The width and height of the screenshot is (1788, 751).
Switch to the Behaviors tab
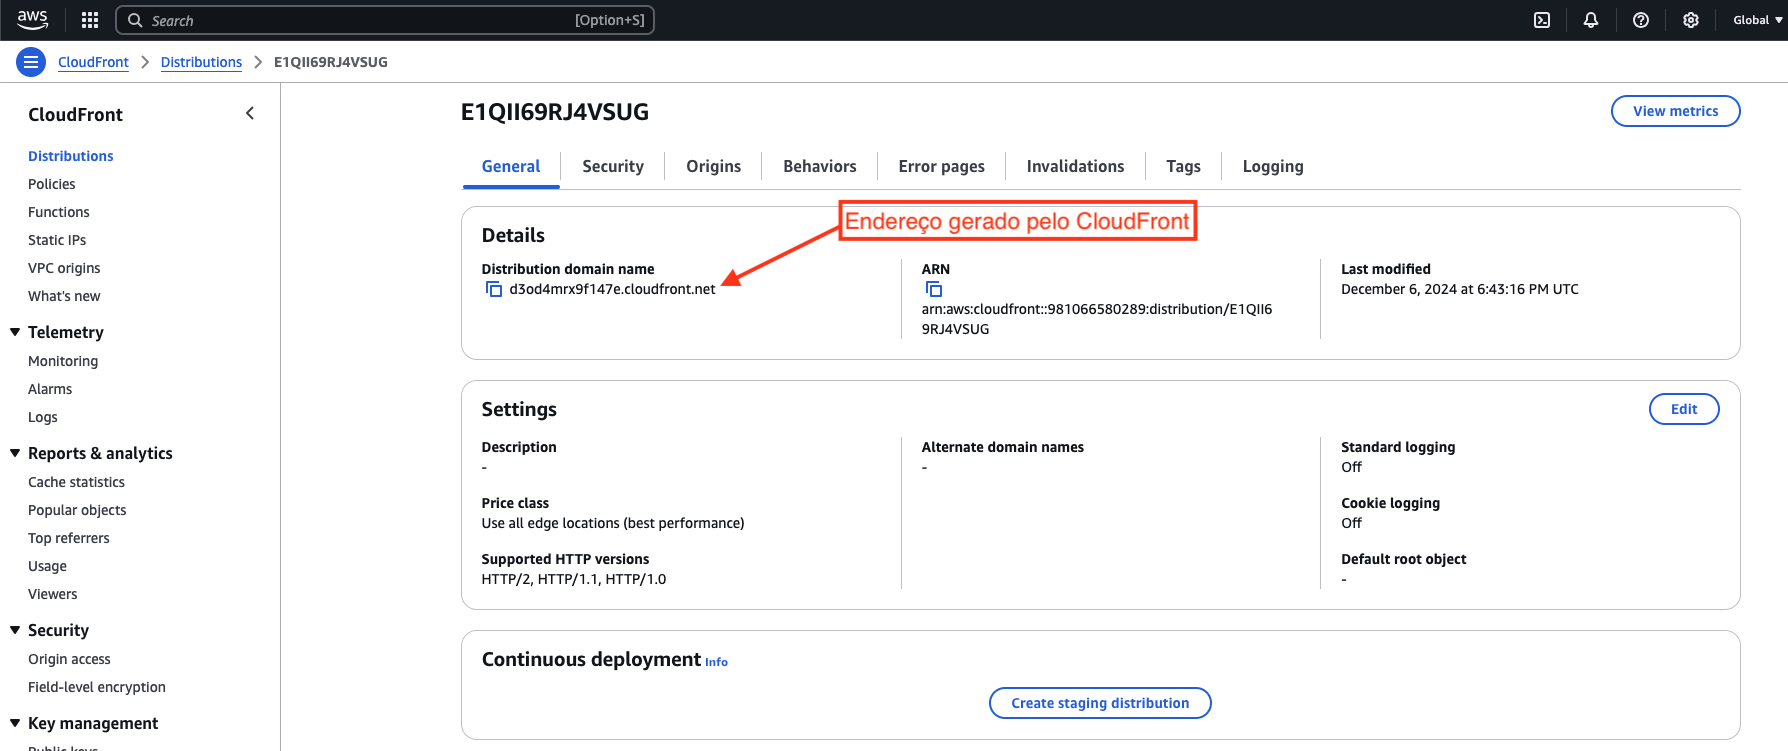pyautogui.click(x=819, y=166)
